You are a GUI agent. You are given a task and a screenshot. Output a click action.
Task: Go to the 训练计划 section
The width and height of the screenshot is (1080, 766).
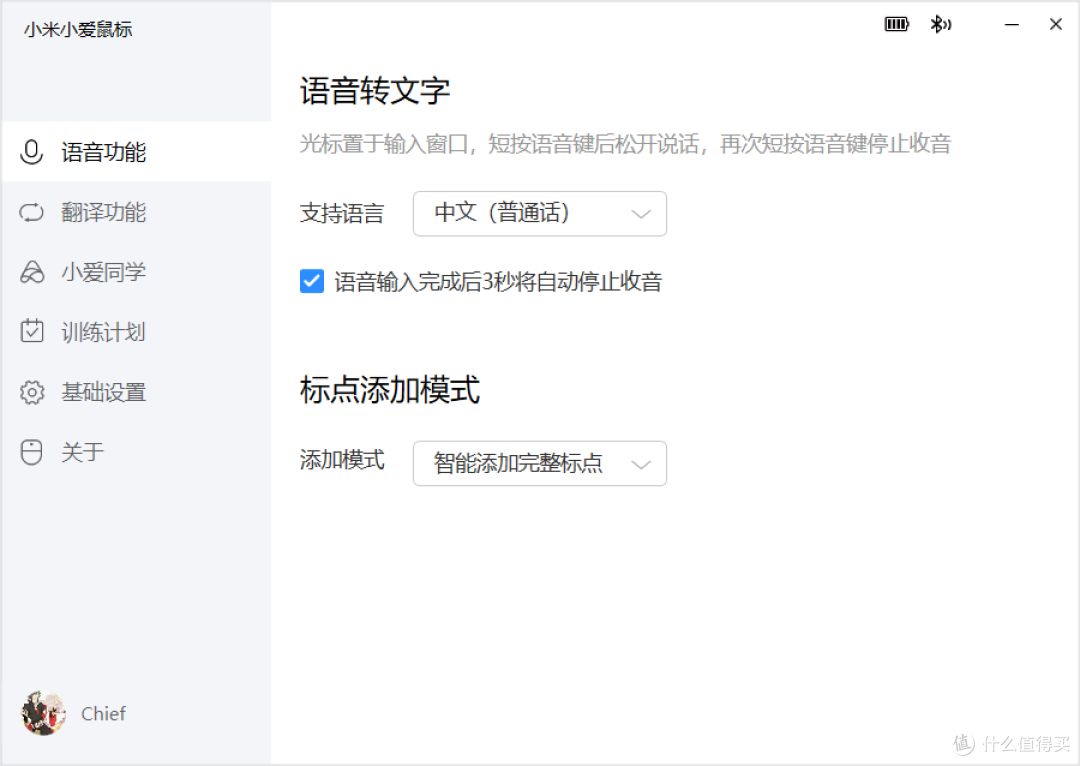(x=103, y=332)
